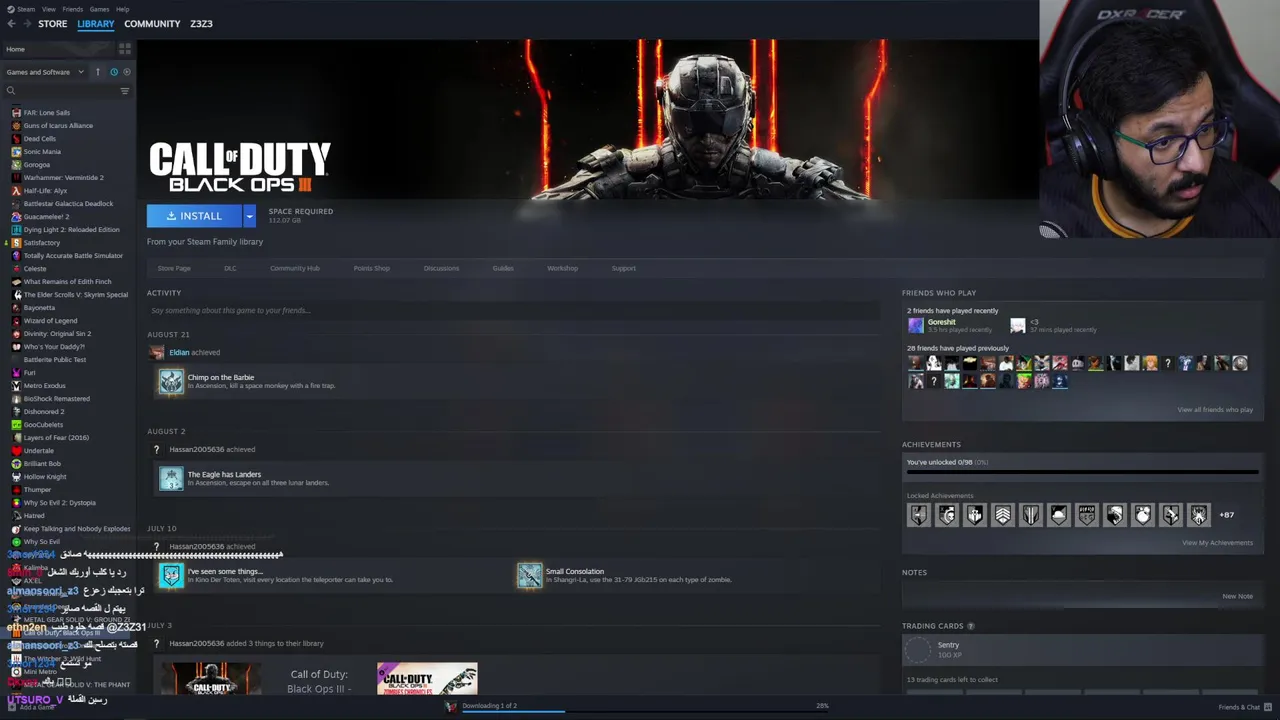The image size is (1280, 720).
Task: Open the View menu
Action: pos(49,9)
